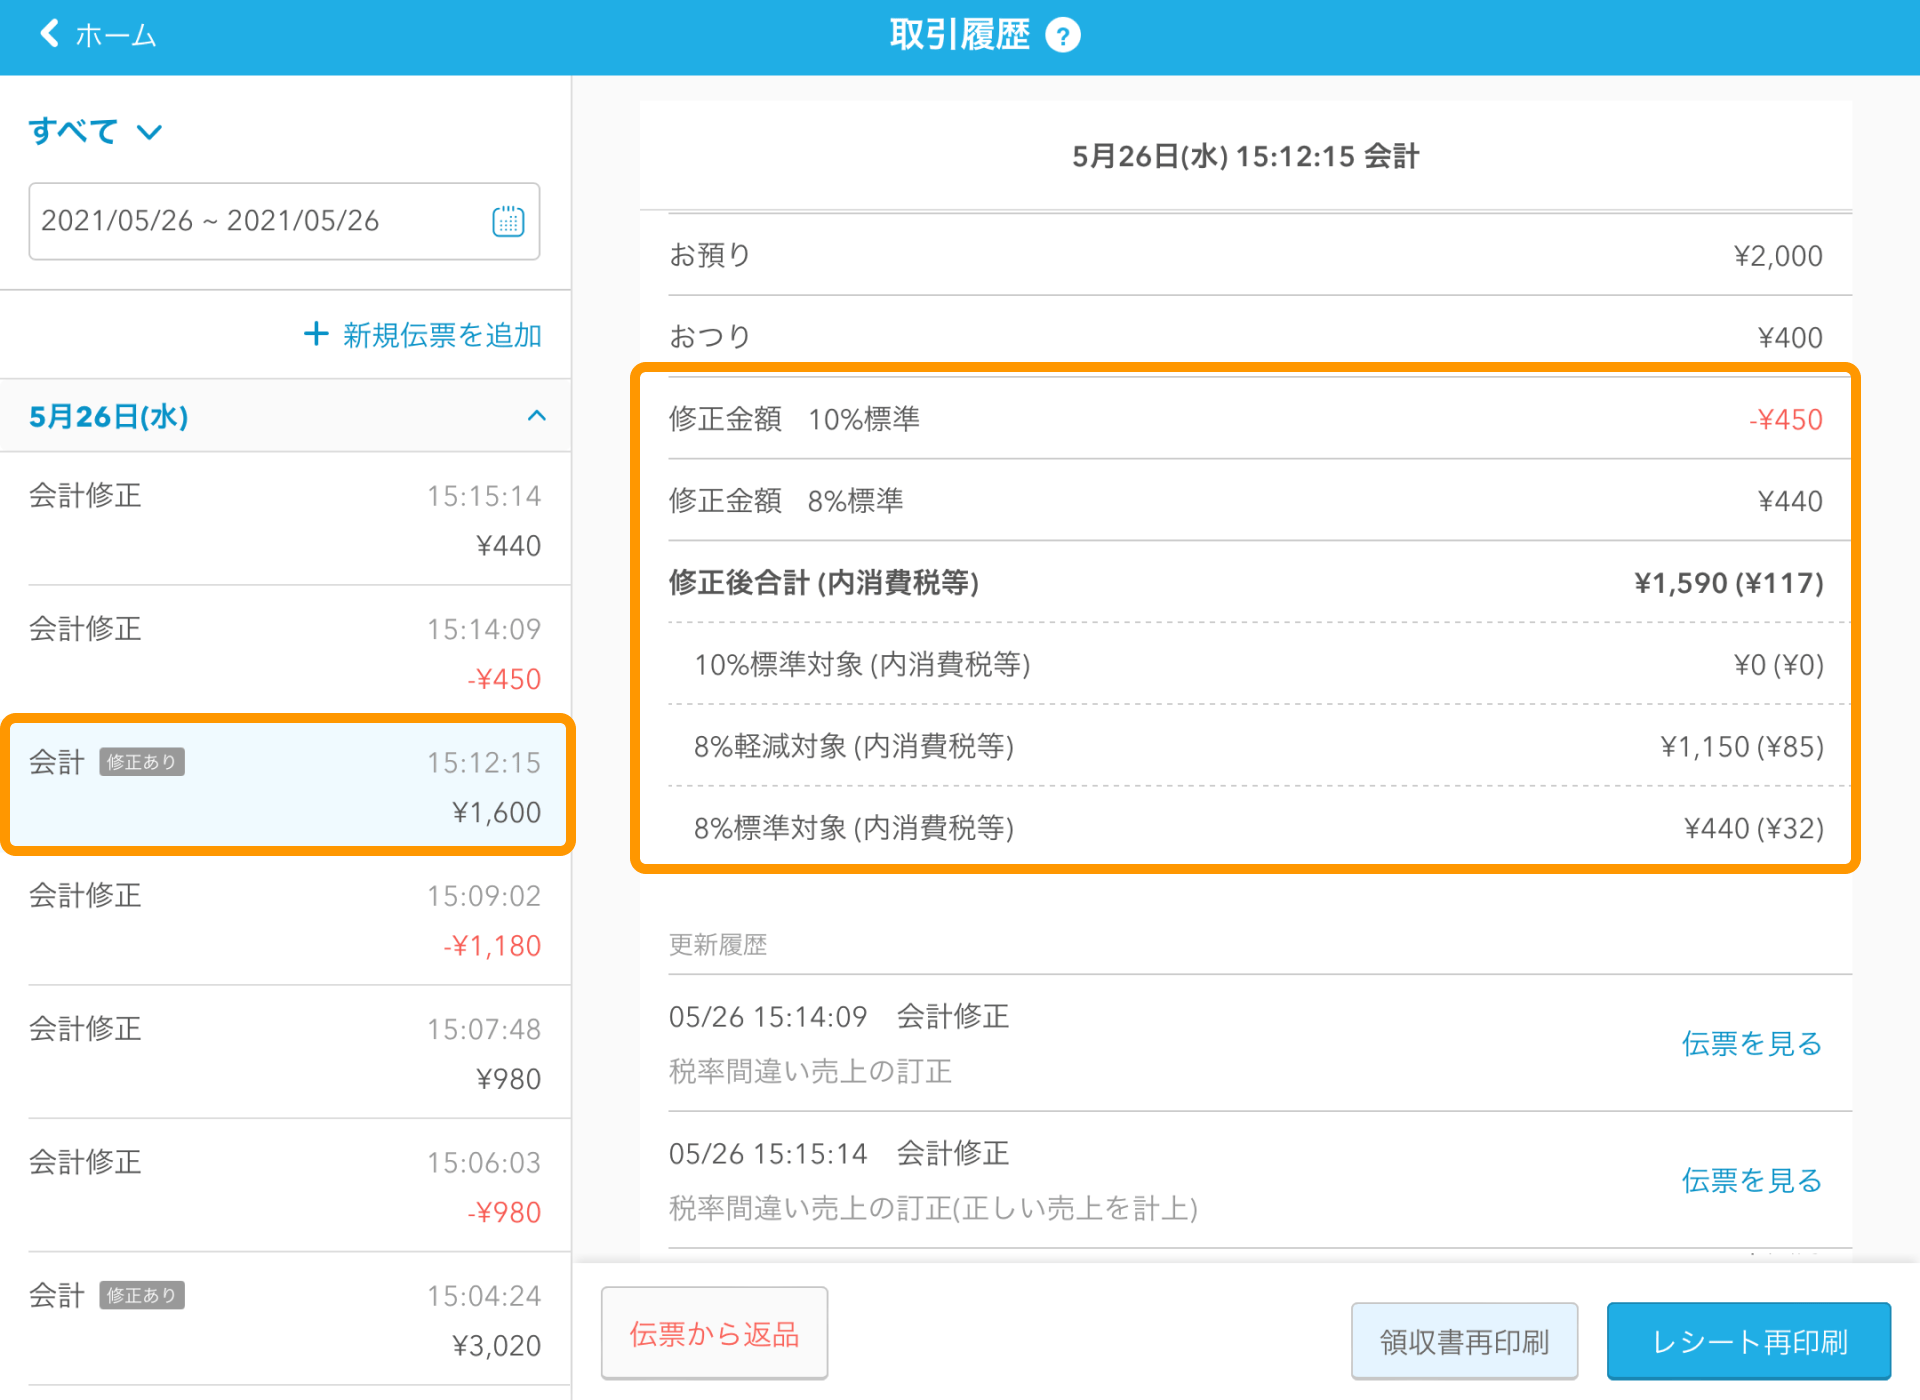Select the 15:12:15 会計 ¥1,600 entry
Screen dimensions: 1920x1400
click(x=285, y=786)
